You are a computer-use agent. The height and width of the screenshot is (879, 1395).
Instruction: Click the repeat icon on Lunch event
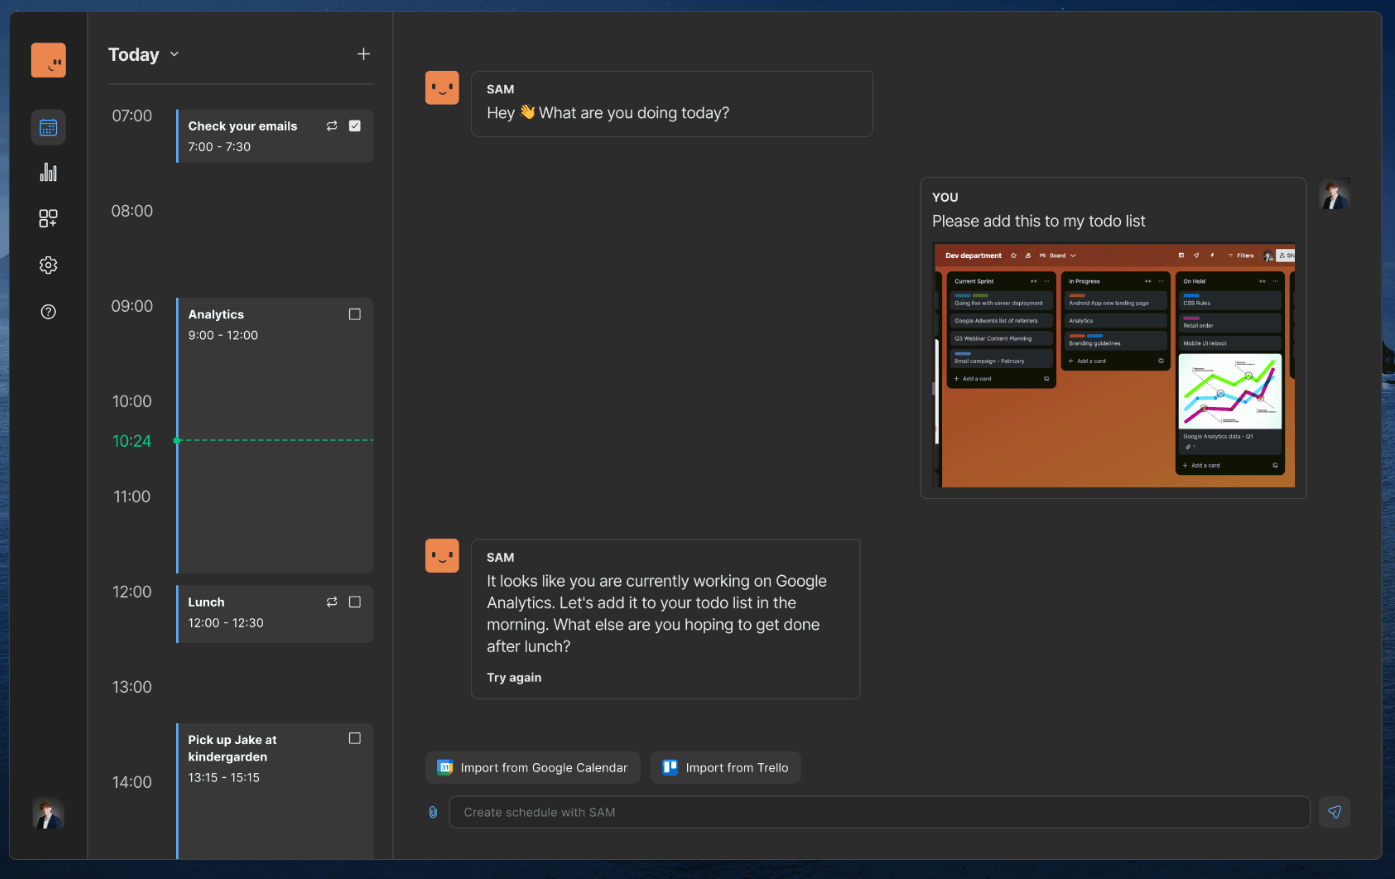point(332,602)
